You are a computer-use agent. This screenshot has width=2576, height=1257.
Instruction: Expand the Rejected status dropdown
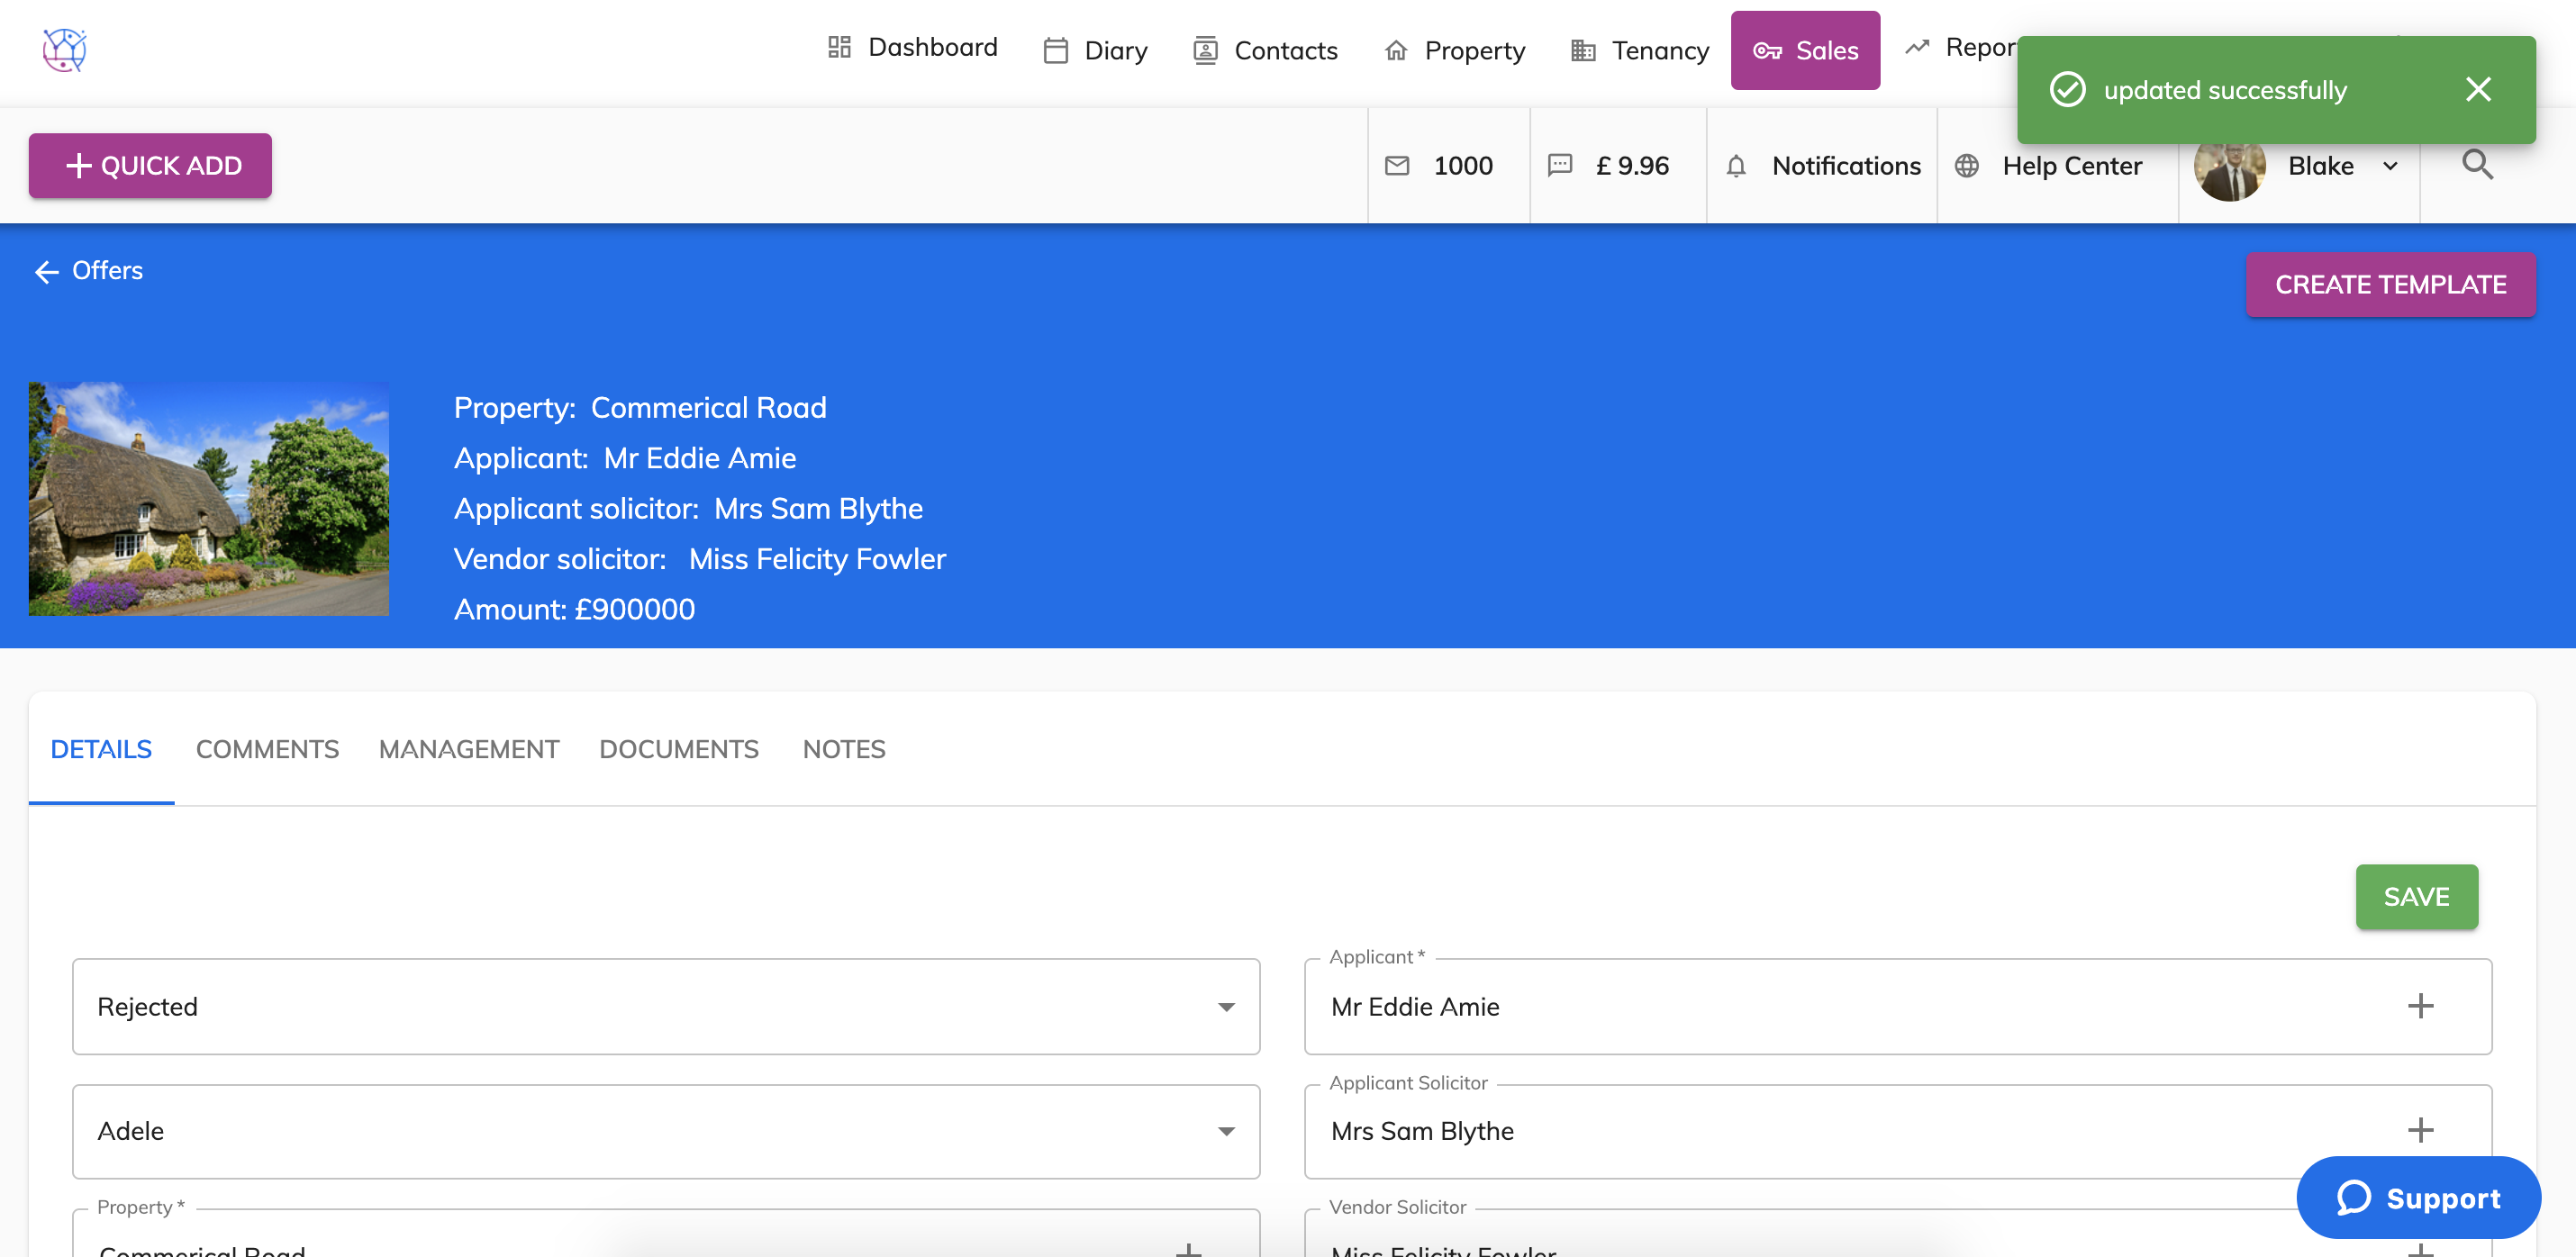(1225, 1007)
